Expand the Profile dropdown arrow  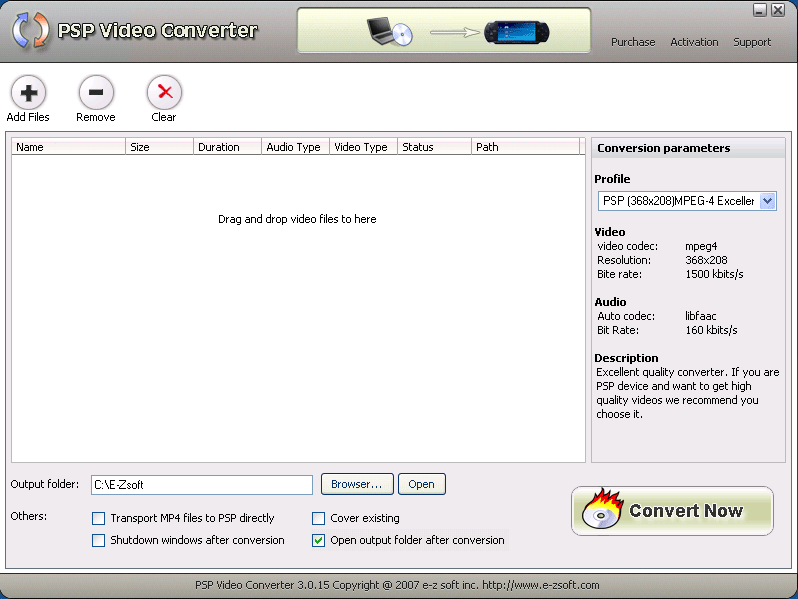(767, 201)
